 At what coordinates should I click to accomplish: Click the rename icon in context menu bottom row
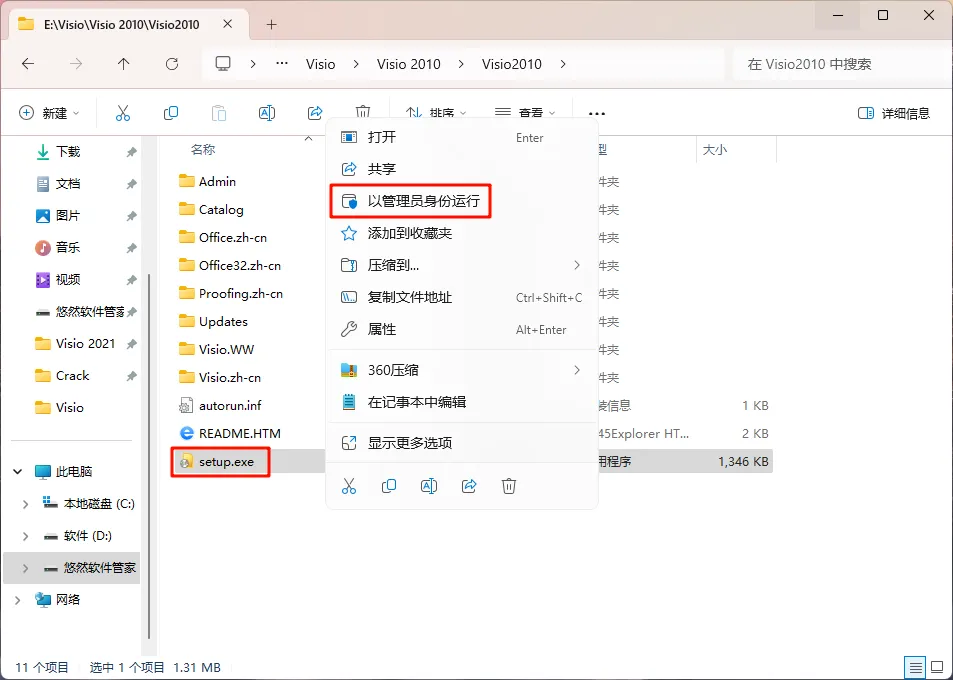coord(429,486)
